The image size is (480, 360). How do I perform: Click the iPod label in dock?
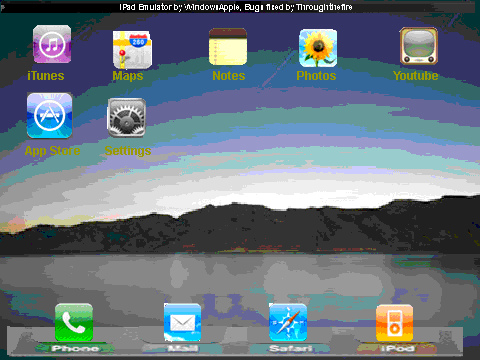pos(397,349)
